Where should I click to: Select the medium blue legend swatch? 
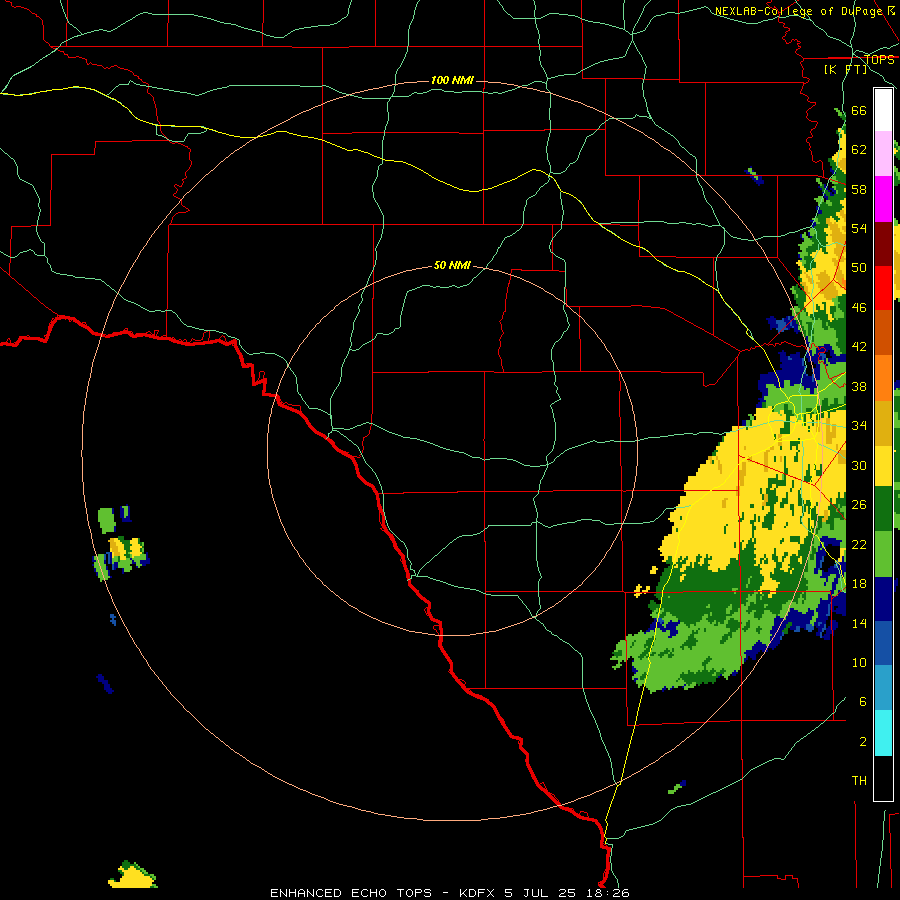point(883,643)
